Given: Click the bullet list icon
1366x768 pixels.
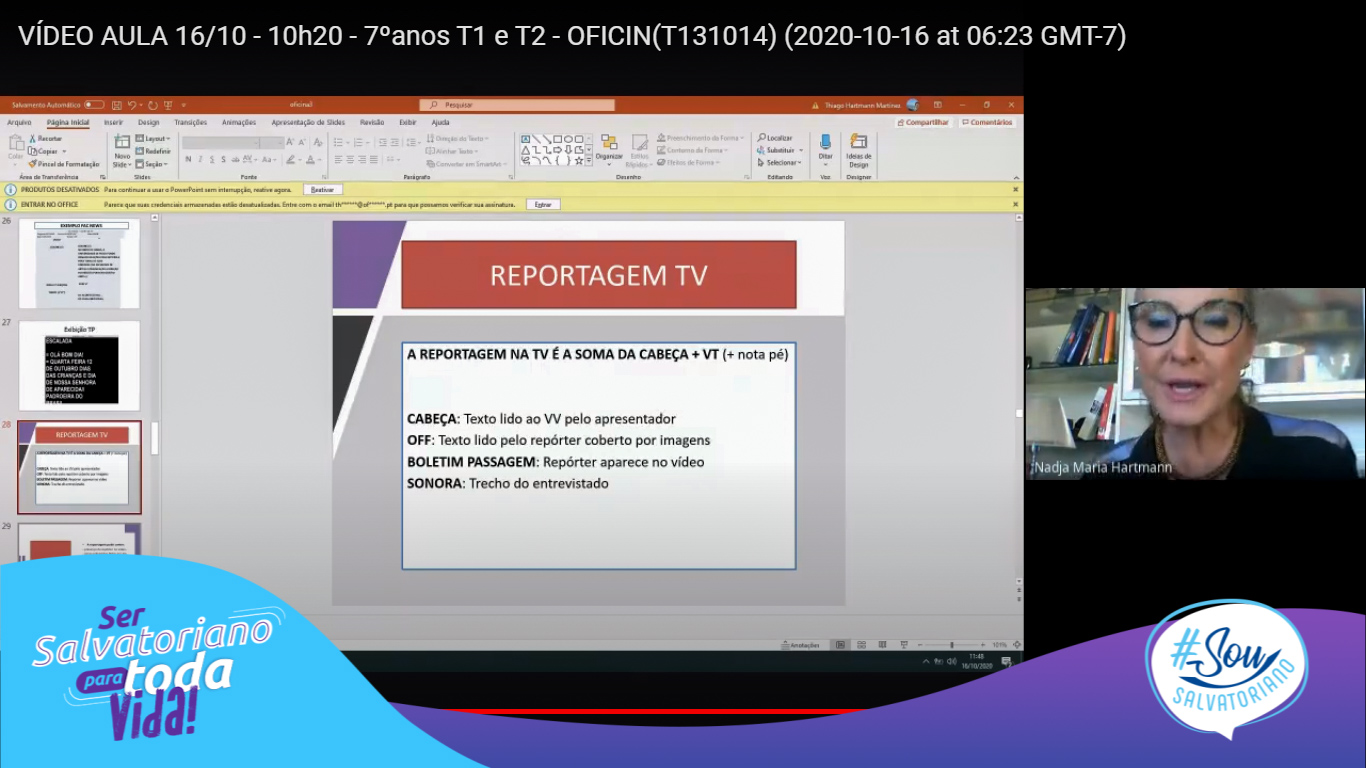Looking at the screenshot, I should 339,143.
